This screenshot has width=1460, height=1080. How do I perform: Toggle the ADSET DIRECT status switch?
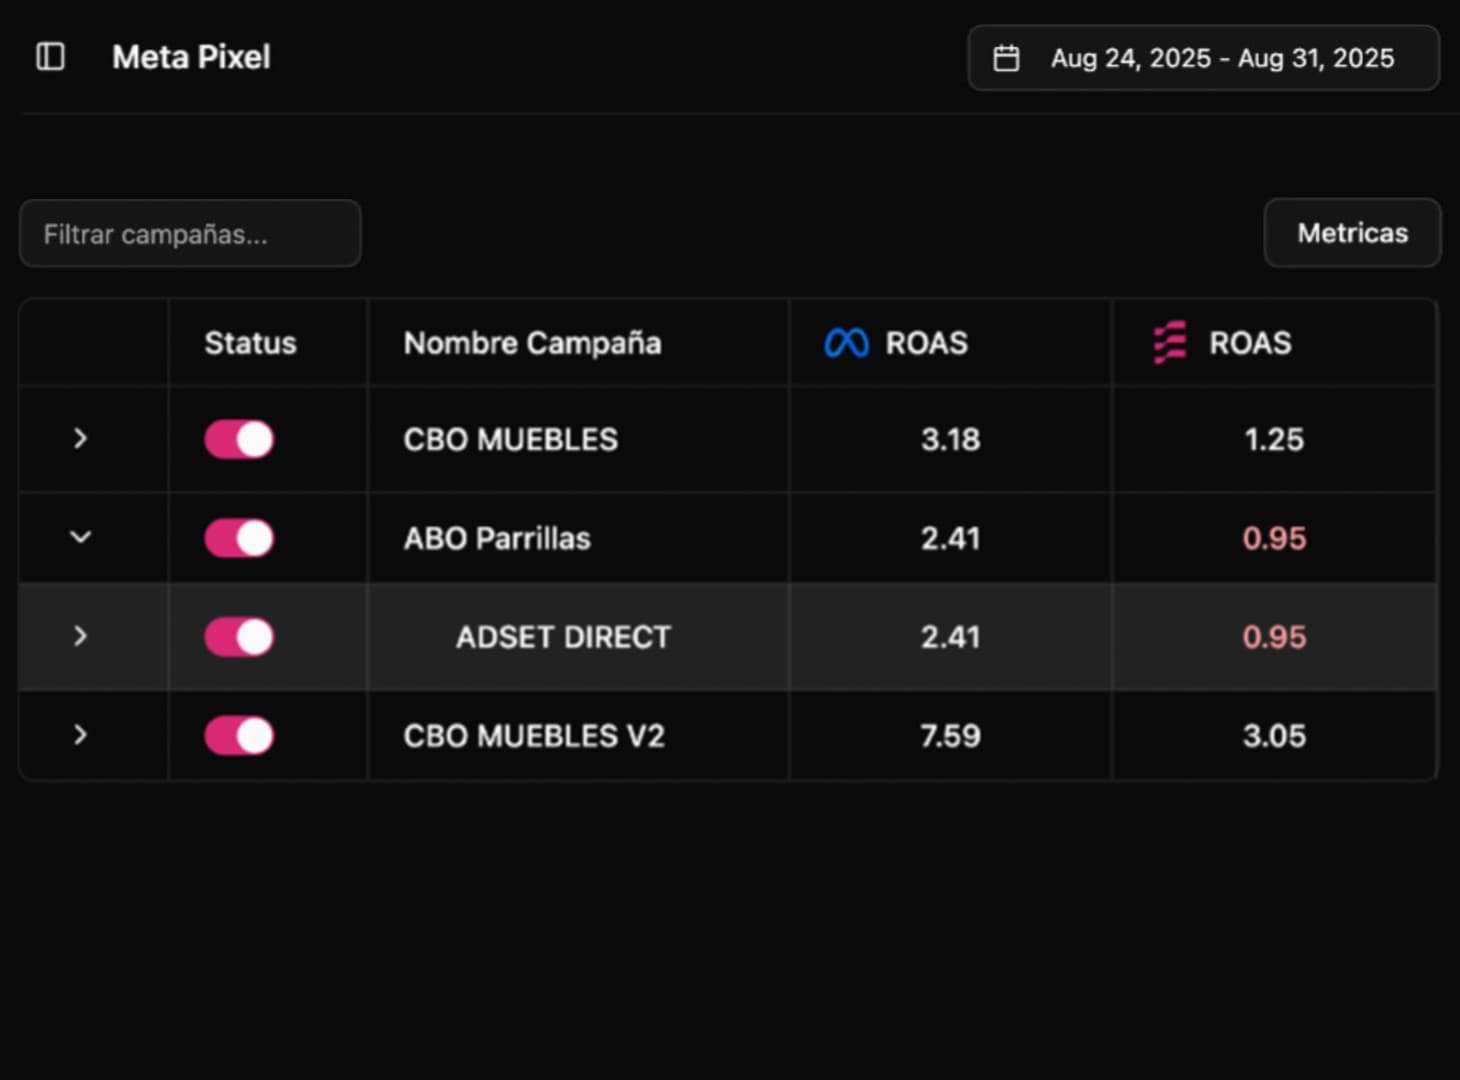[239, 637]
